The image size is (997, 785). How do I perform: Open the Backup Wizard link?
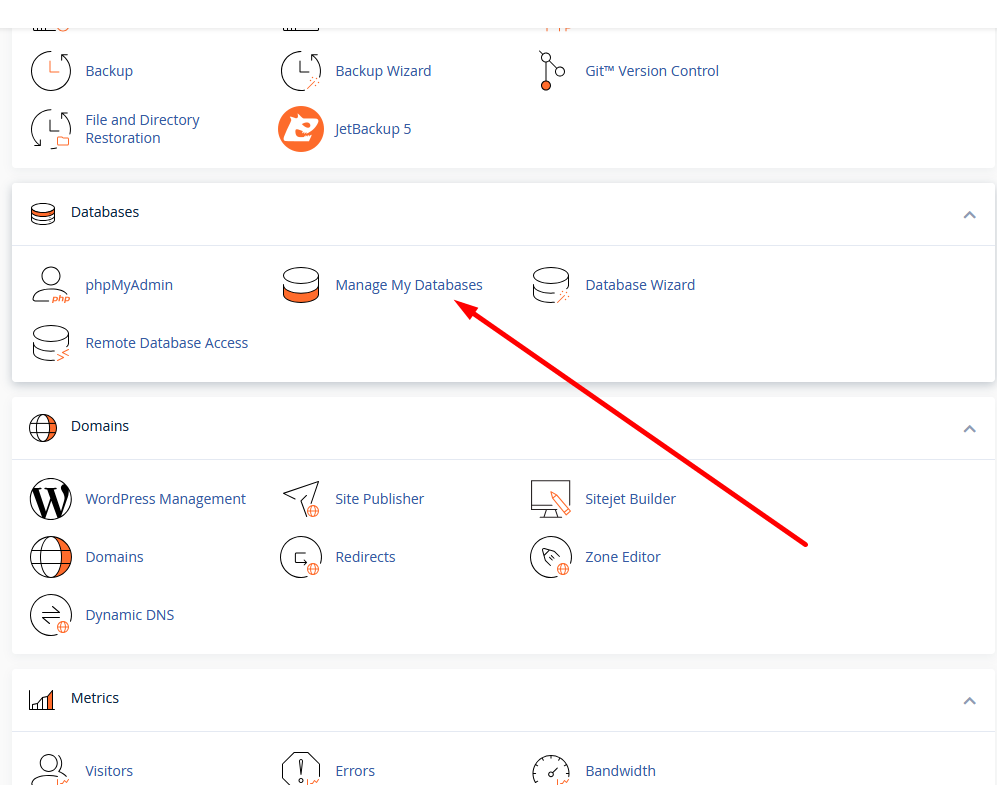(383, 71)
